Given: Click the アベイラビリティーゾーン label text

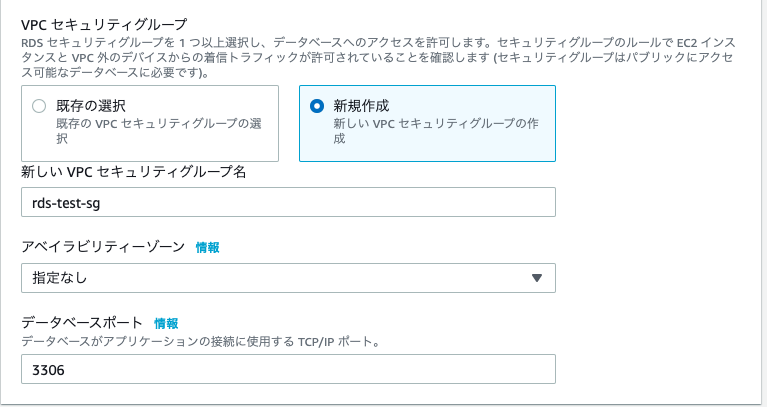Looking at the screenshot, I should (102, 247).
